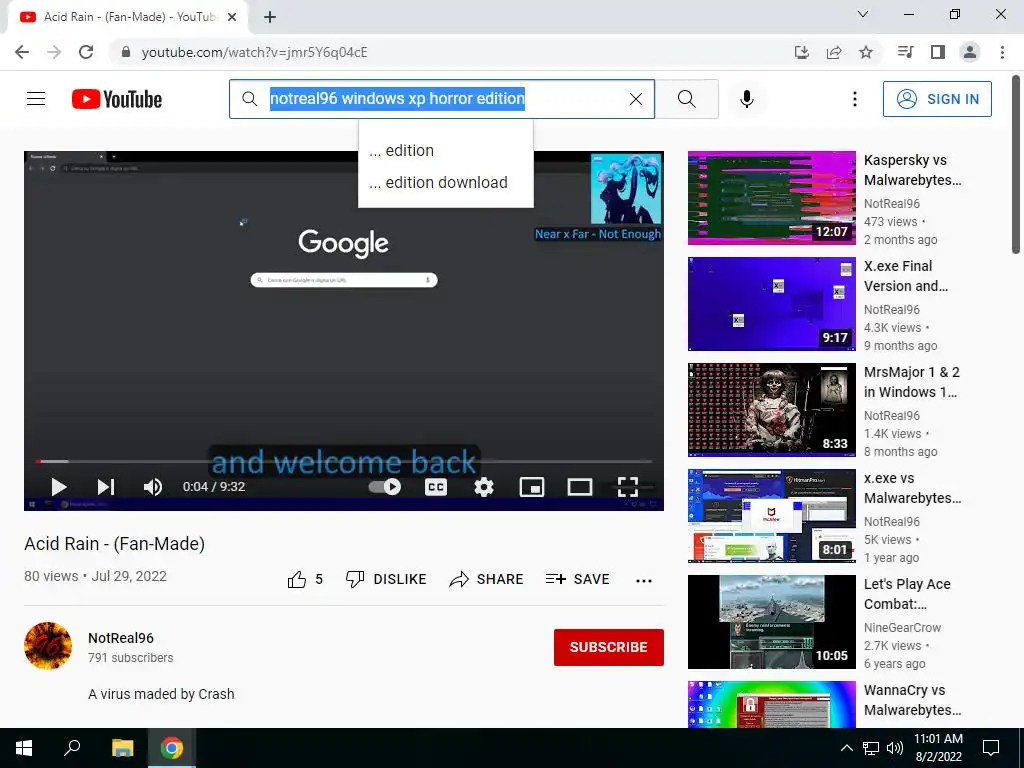The image size is (1024, 768).
Task: Go back in Chrome
Action: point(22,52)
